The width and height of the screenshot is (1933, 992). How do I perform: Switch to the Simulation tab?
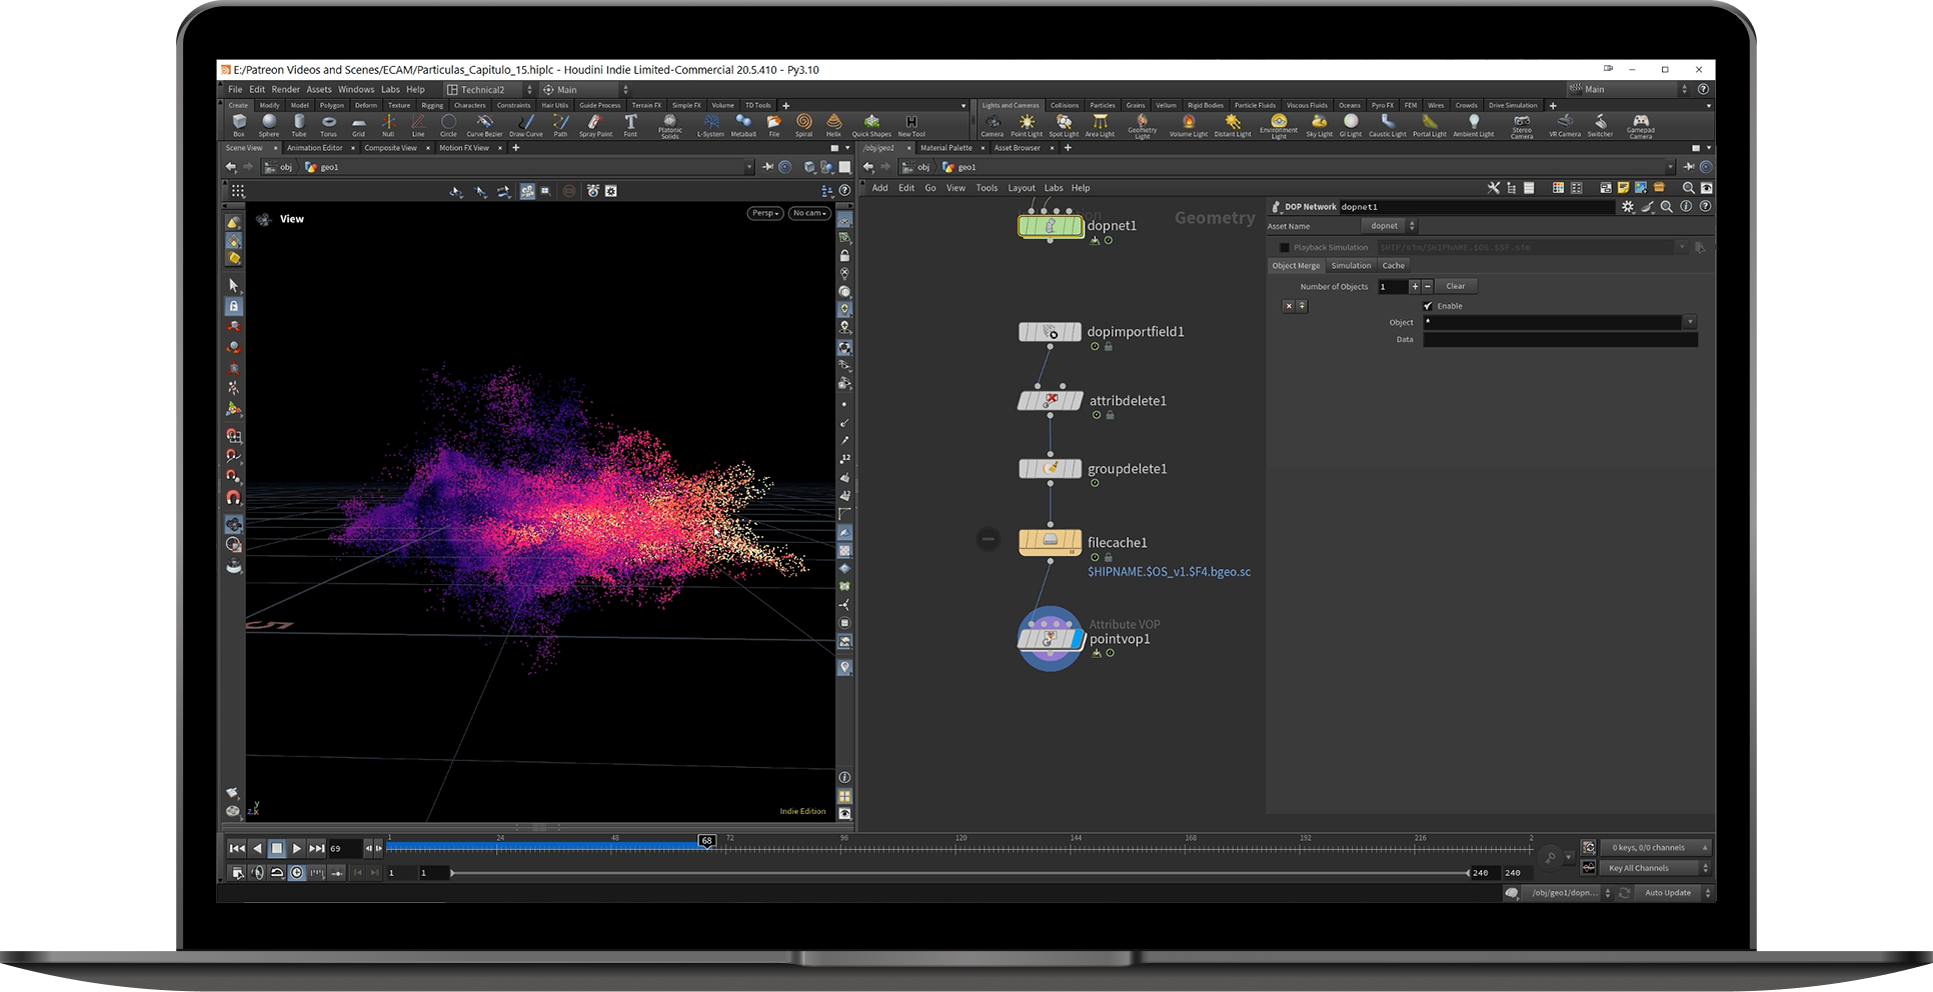1350,266
